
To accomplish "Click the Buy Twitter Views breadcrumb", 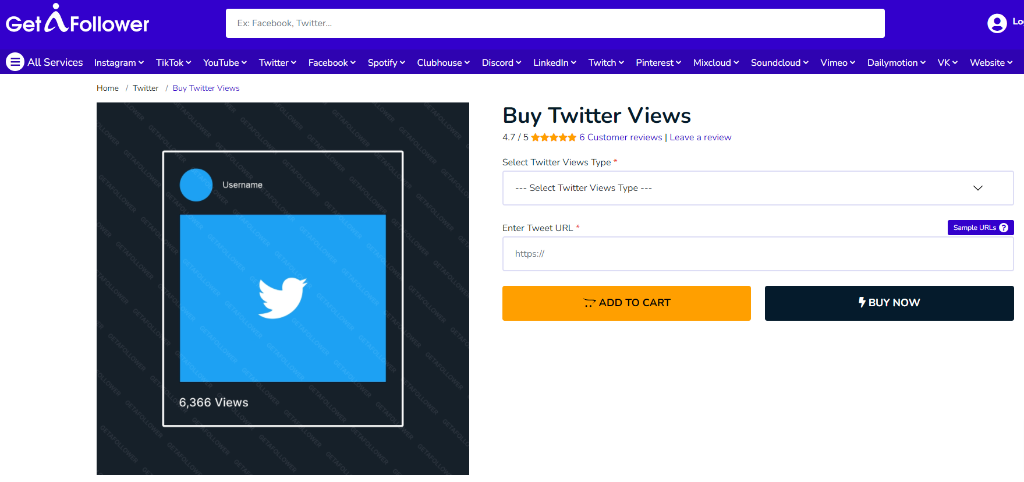I will coord(206,88).
